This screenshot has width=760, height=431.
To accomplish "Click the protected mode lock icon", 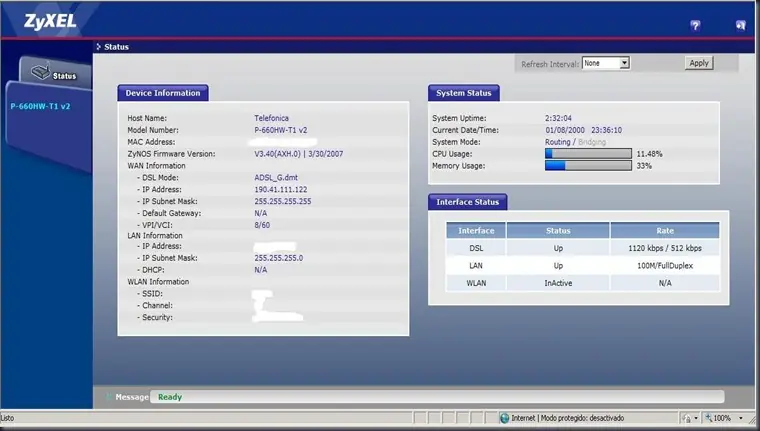I will [x=686, y=418].
